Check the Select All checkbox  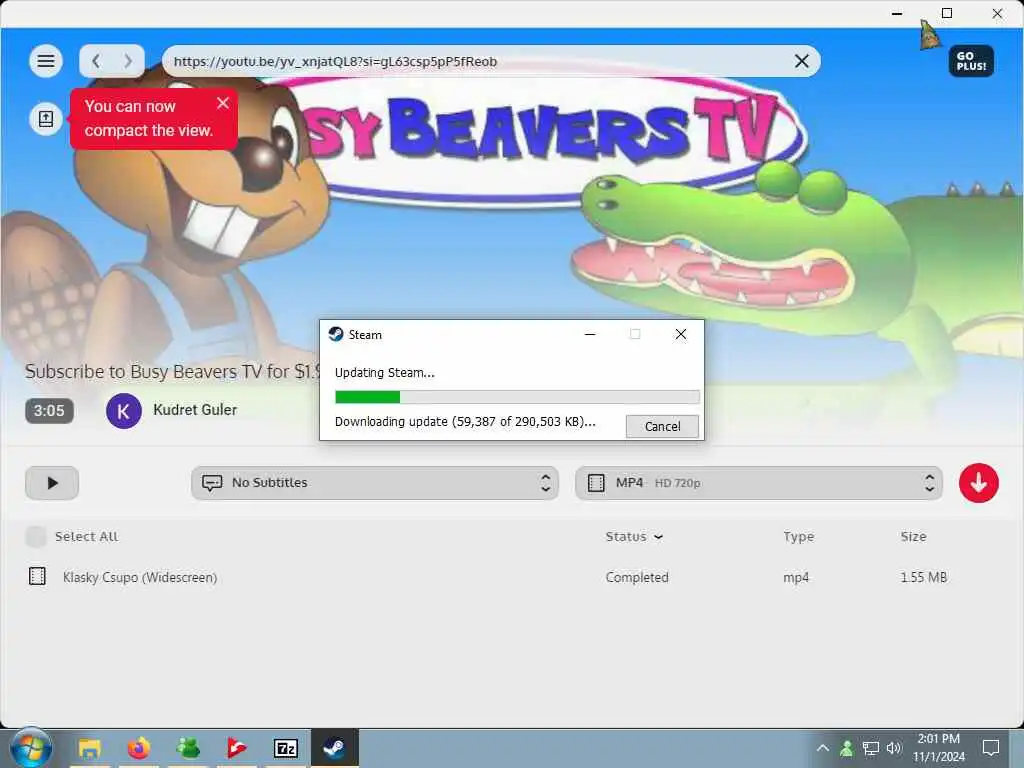point(36,537)
